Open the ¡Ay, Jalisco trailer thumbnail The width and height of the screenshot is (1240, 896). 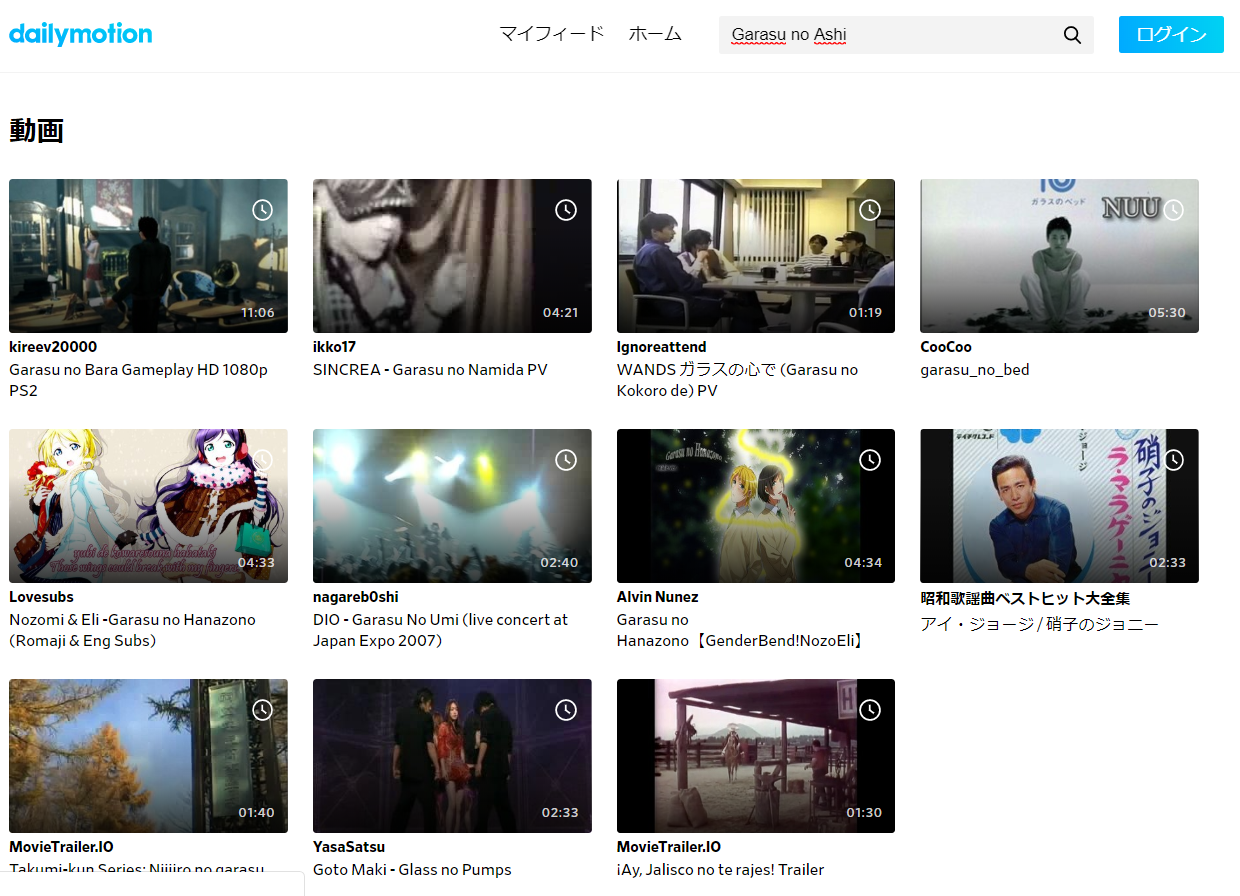coord(756,756)
